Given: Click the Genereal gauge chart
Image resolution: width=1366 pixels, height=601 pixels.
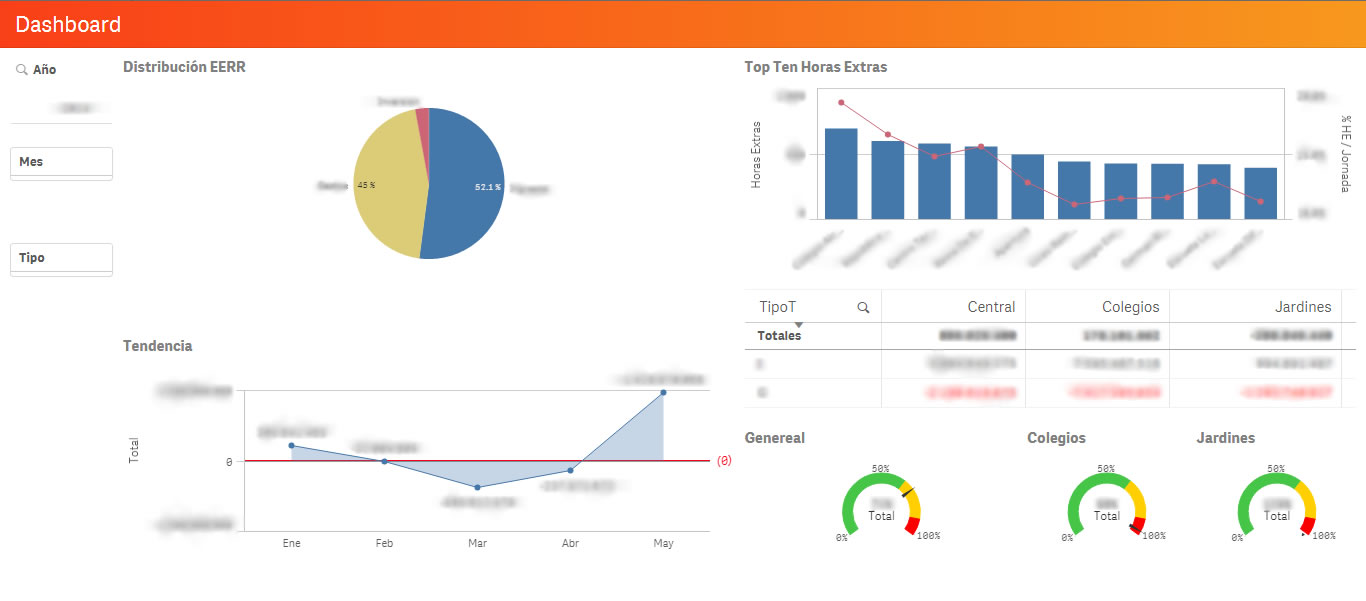Looking at the screenshot, I should 881,504.
